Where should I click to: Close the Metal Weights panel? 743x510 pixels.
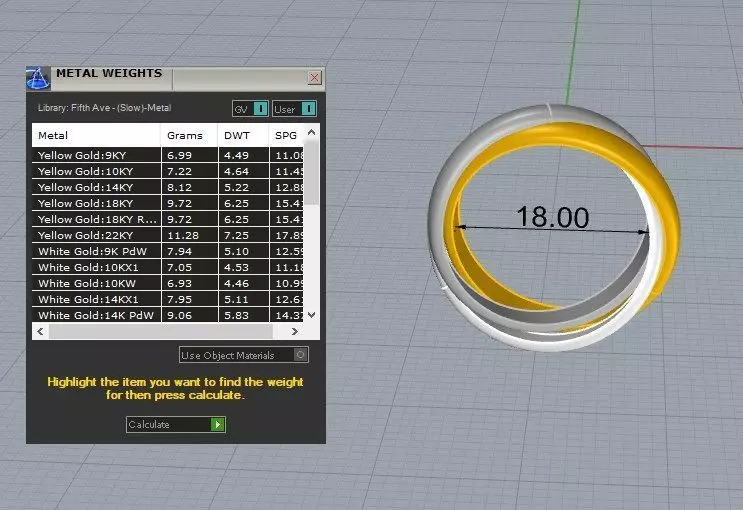(314, 78)
